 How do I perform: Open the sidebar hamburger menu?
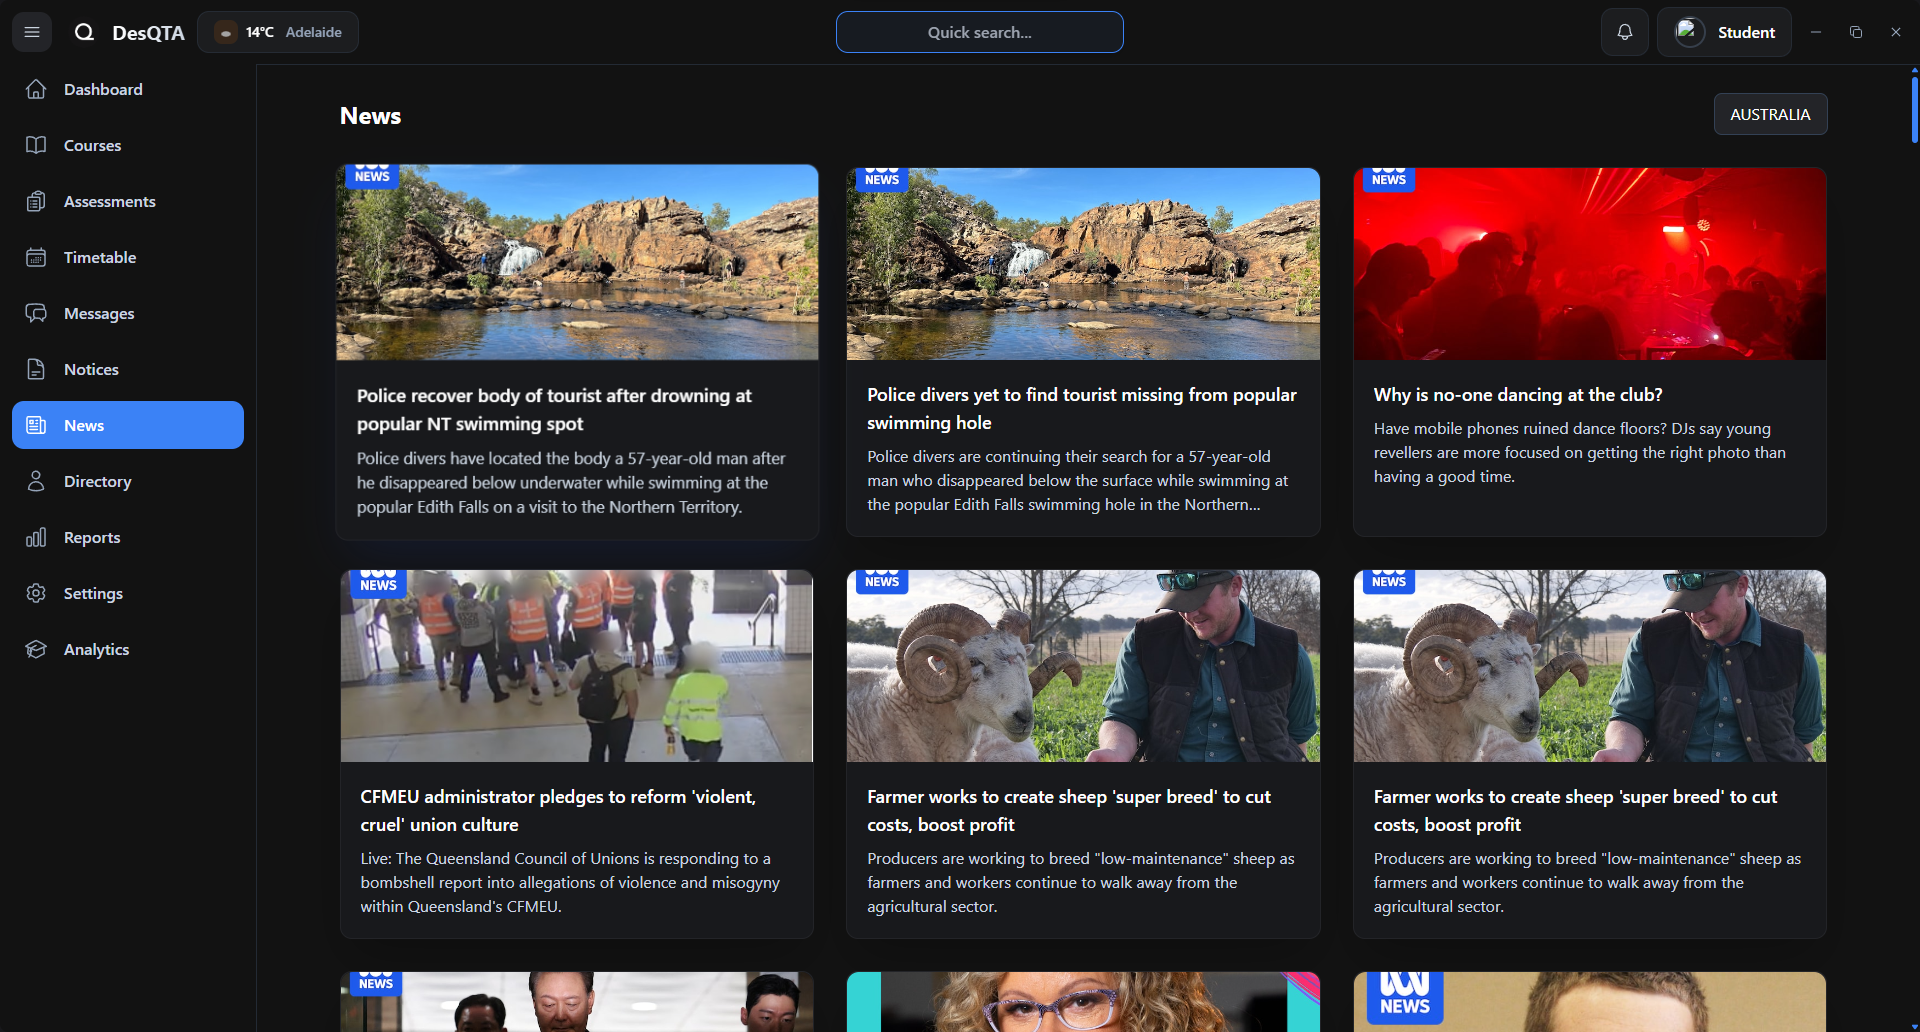pyautogui.click(x=31, y=31)
